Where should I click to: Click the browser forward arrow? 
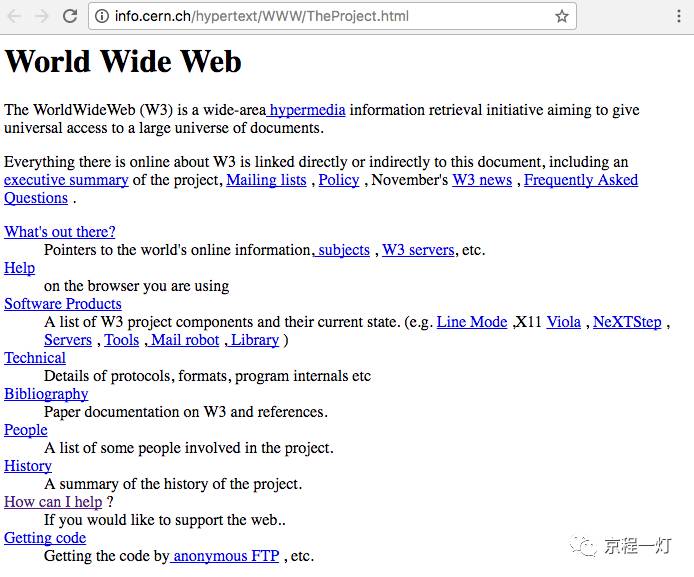[x=42, y=16]
